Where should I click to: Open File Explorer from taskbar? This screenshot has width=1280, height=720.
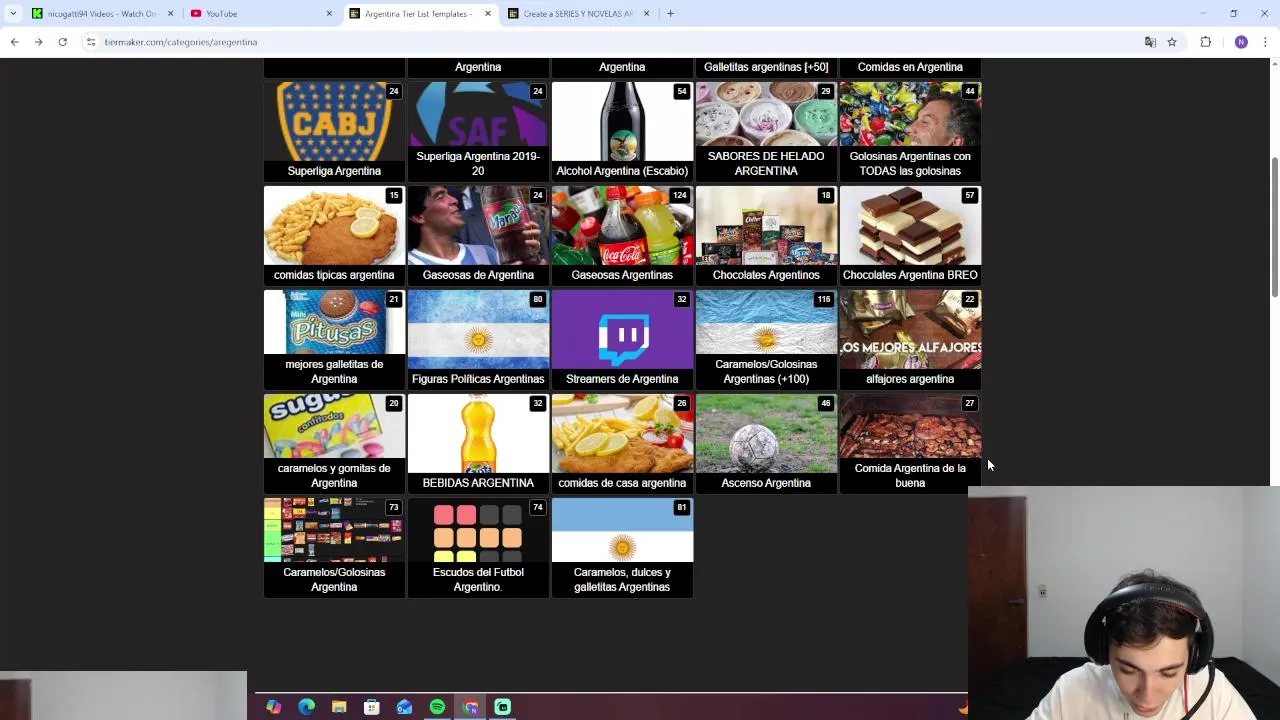(x=339, y=707)
